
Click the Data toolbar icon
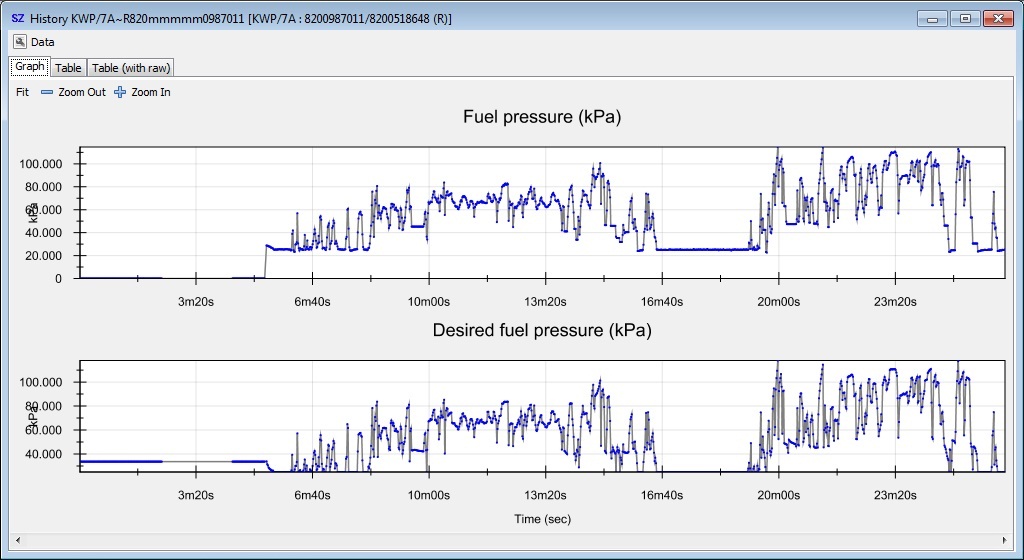(x=20, y=42)
